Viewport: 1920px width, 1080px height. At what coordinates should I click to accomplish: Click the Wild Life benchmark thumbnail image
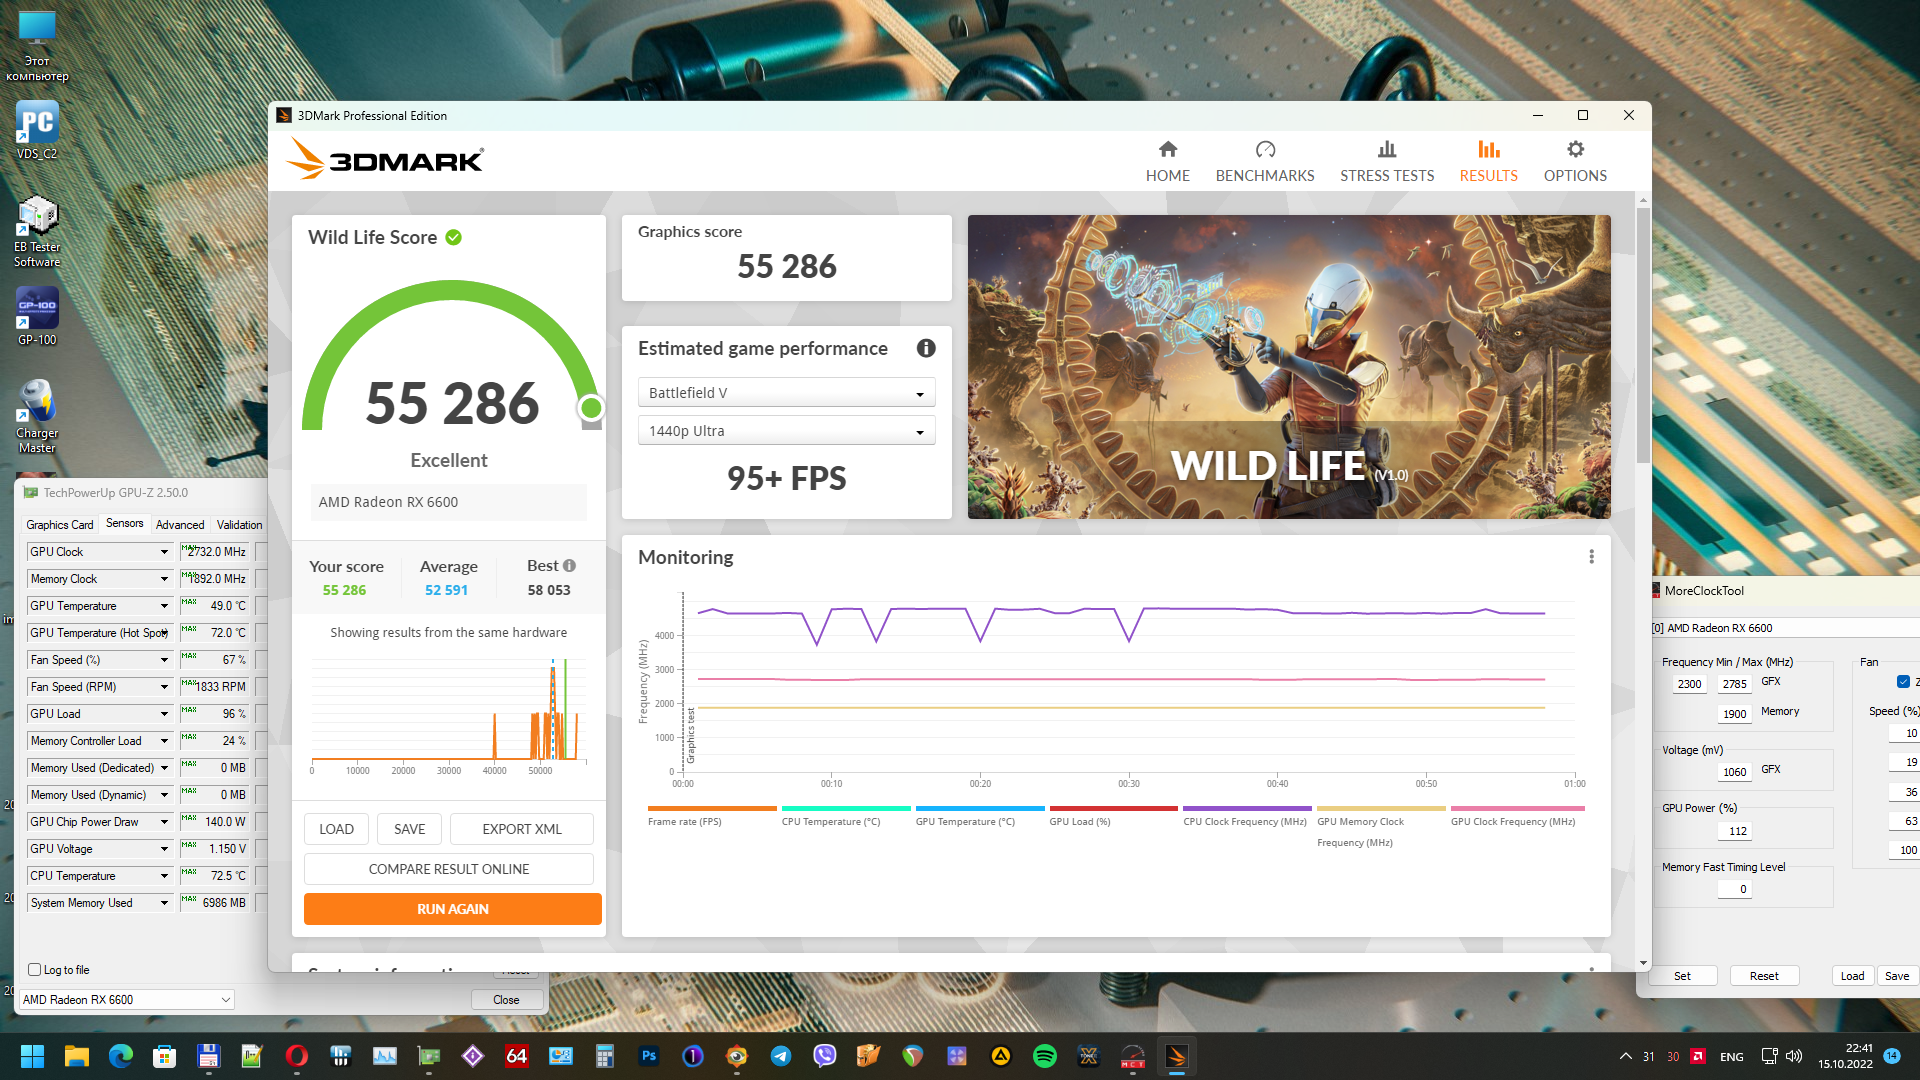pos(1289,367)
